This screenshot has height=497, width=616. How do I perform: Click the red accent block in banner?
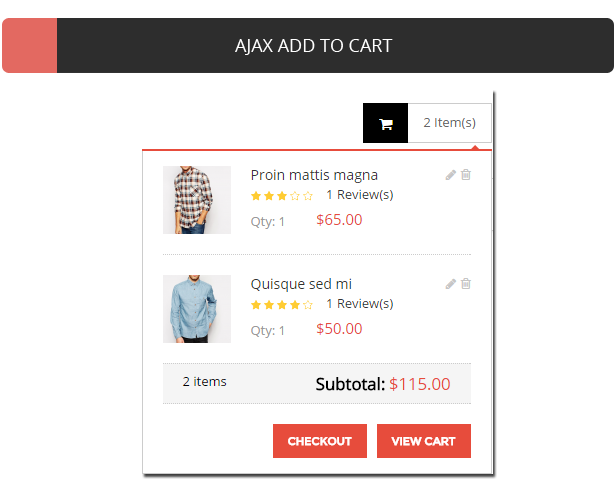(30, 46)
